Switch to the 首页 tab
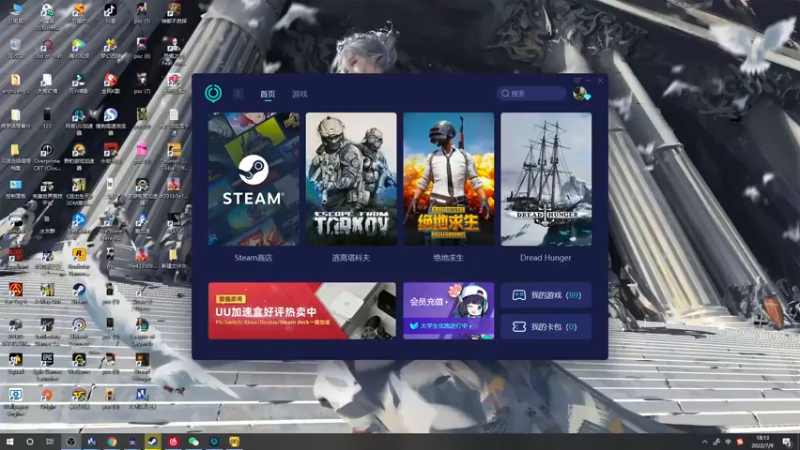This screenshot has height=450, width=800. 267,94
